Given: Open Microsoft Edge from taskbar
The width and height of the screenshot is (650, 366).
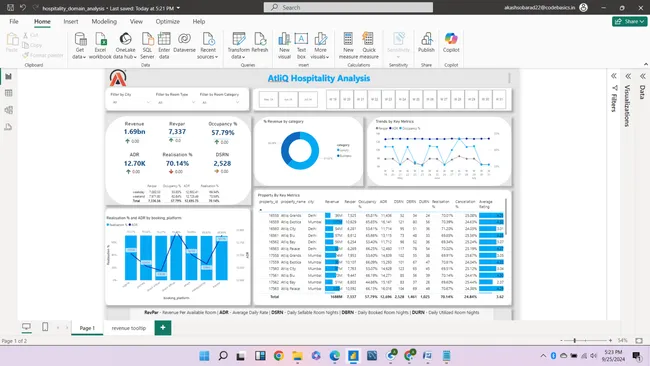Looking at the screenshot, I should point(335,356).
